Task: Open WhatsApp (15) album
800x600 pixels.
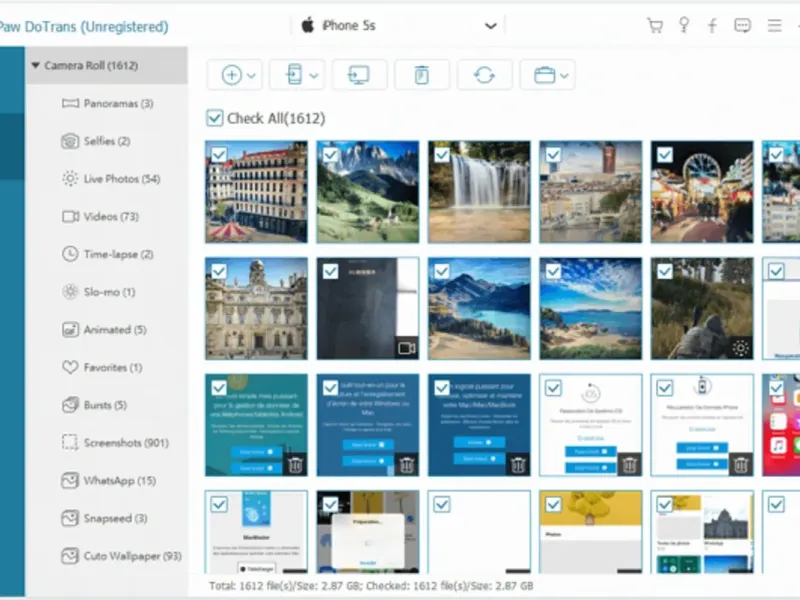Action: pyautogui.click(x=108, y=481)
